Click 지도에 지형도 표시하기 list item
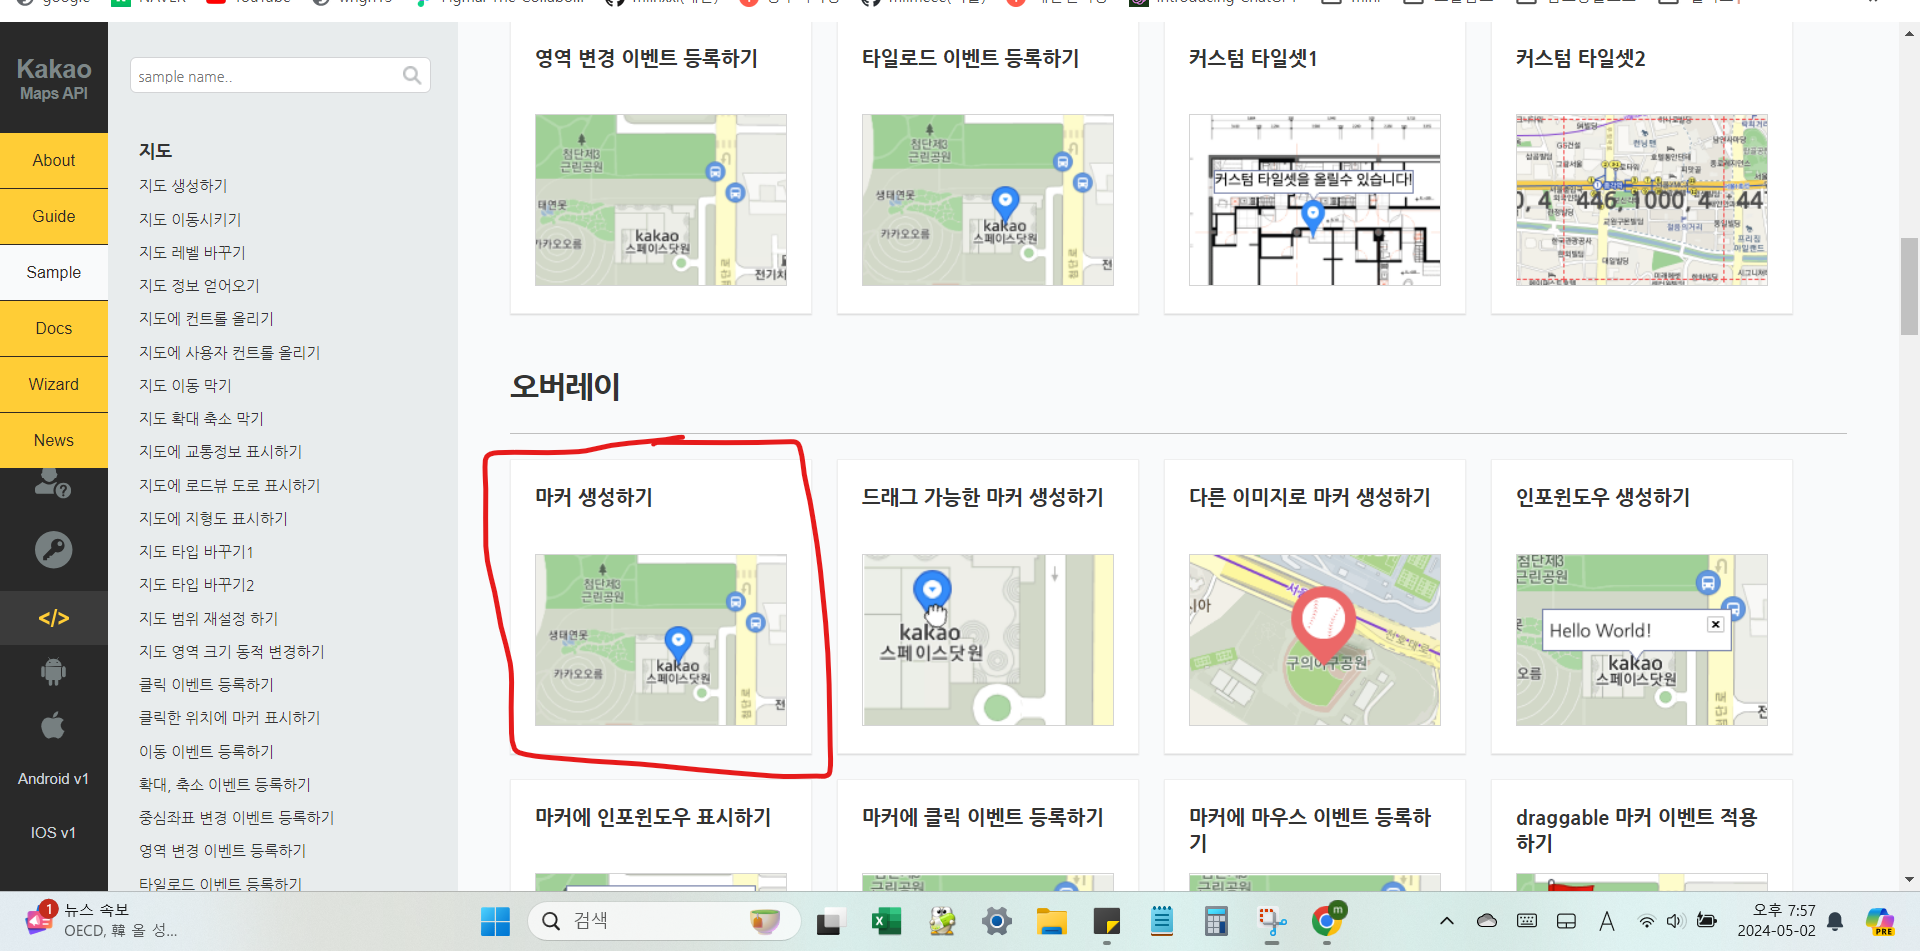The image size is (1920, 951). (x=213, y=518)
